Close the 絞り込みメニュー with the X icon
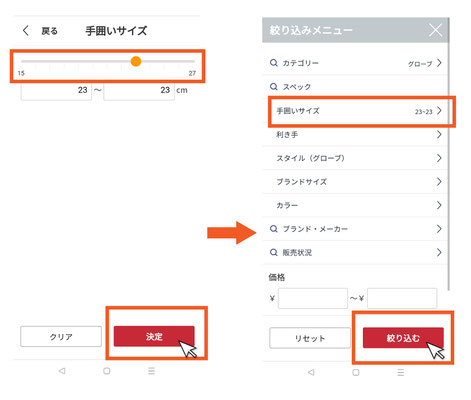 point(435,30)
